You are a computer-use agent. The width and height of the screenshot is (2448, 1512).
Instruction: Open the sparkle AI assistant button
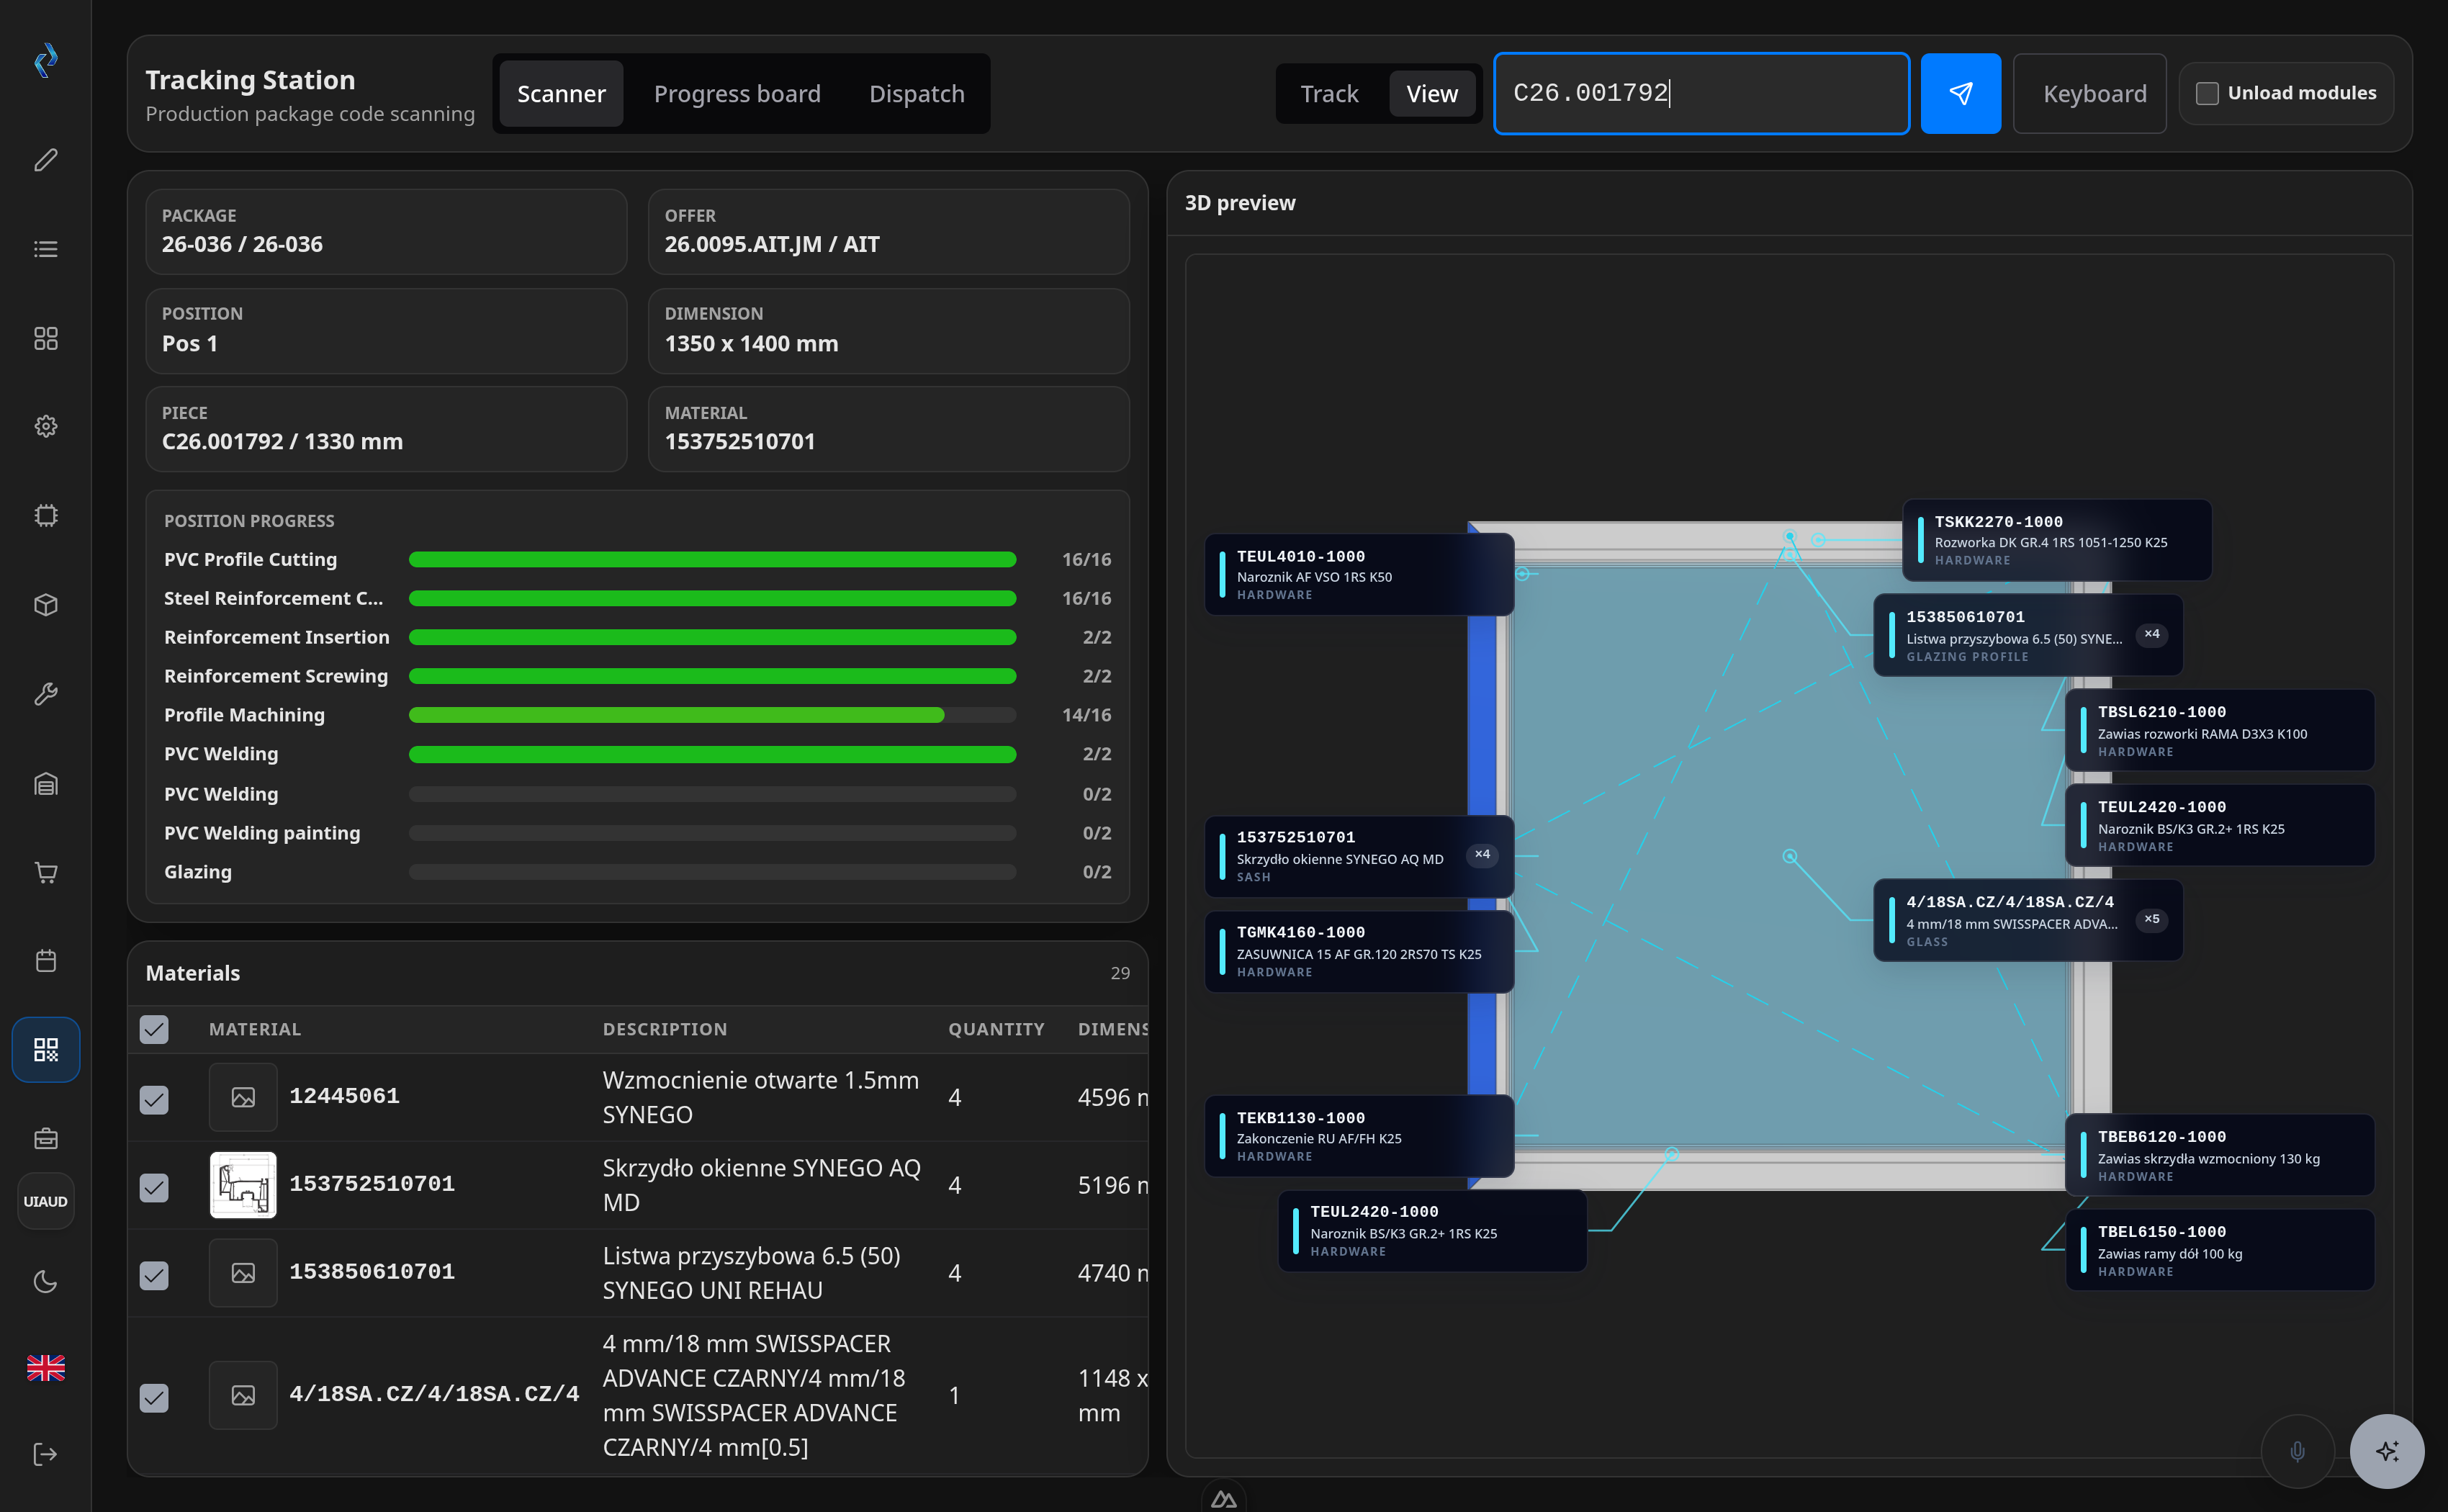[2386, 1451]
